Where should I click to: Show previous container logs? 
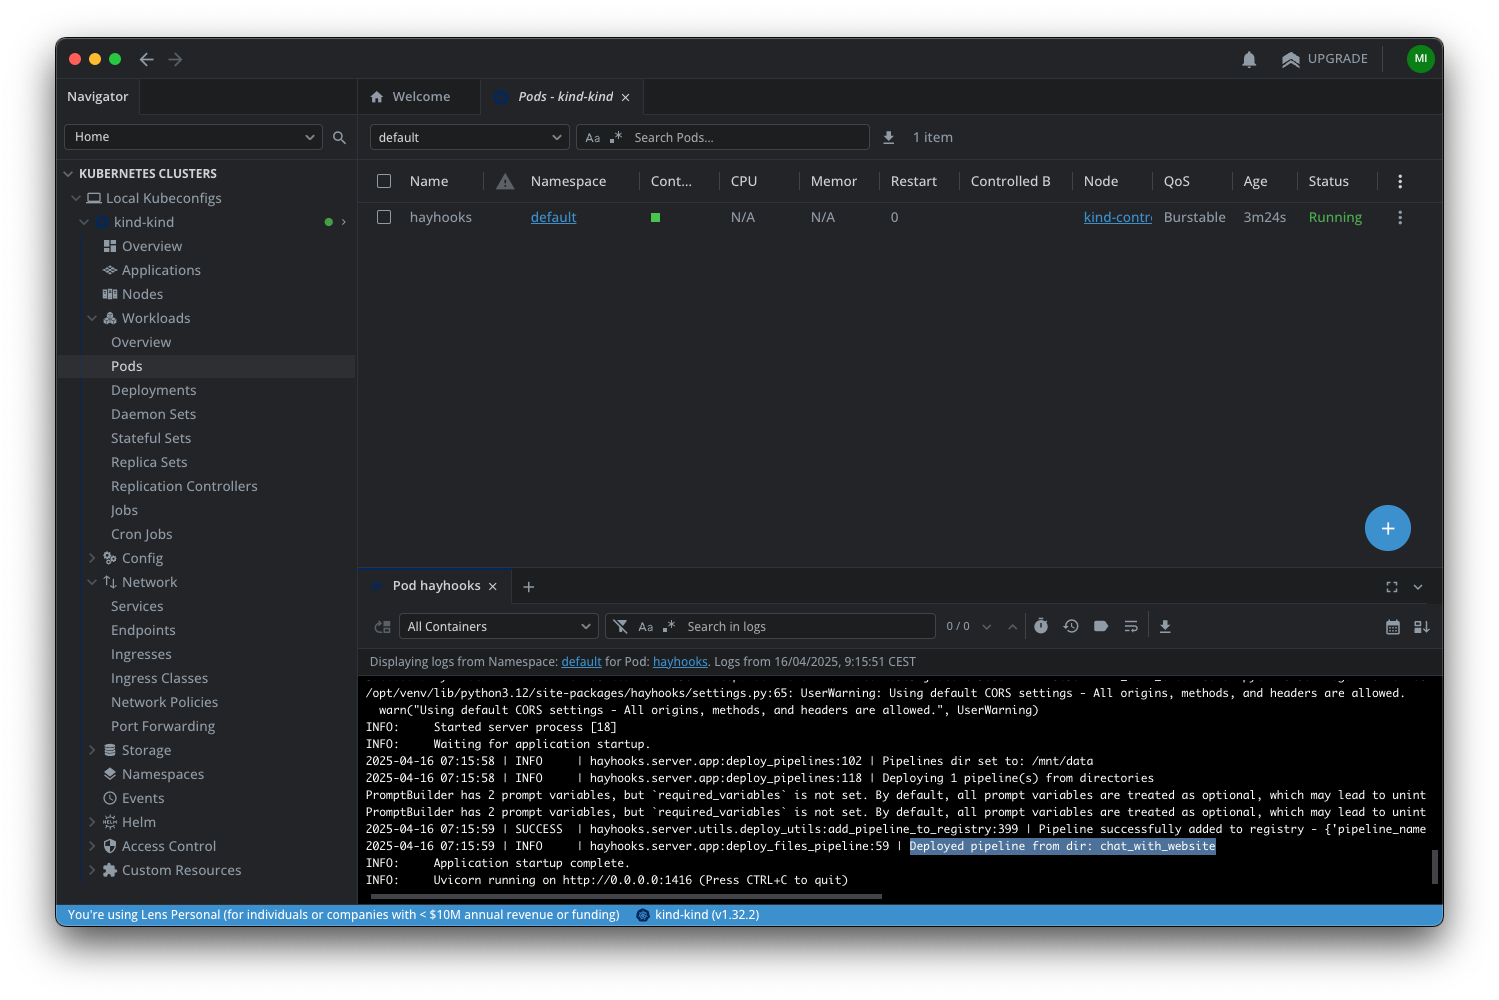pyautogui.click(x=1071, y=625)
